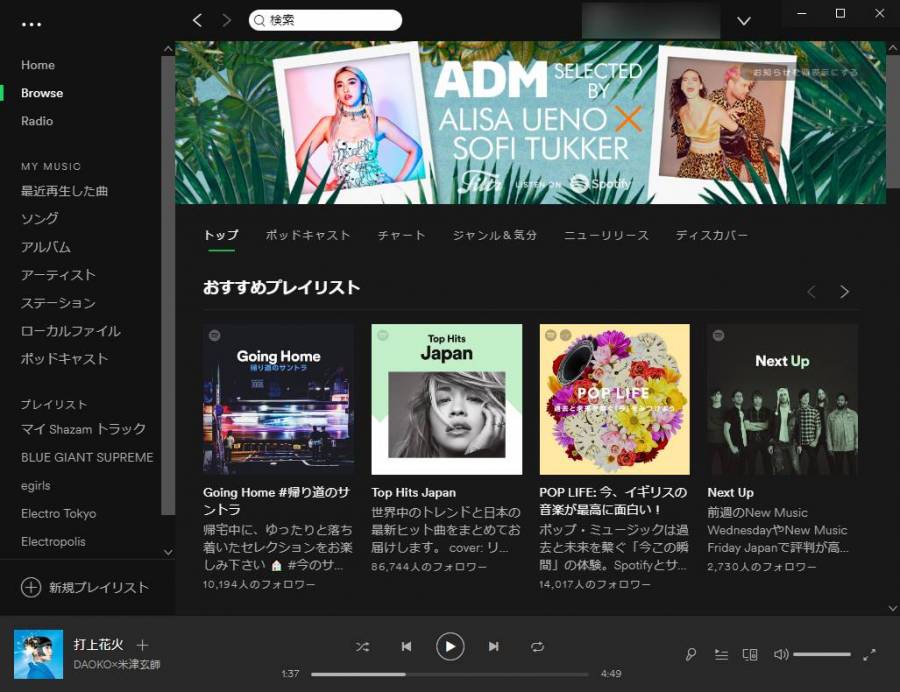Play the current song

pyautogui.click(x=450, y=647)
